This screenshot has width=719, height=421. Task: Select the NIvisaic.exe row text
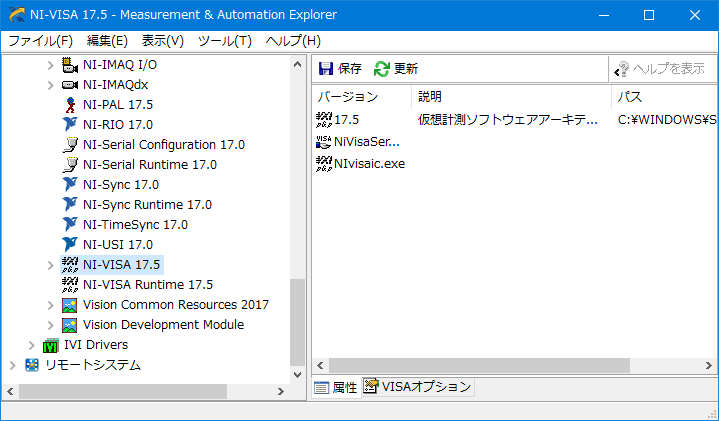pos(370,164)
